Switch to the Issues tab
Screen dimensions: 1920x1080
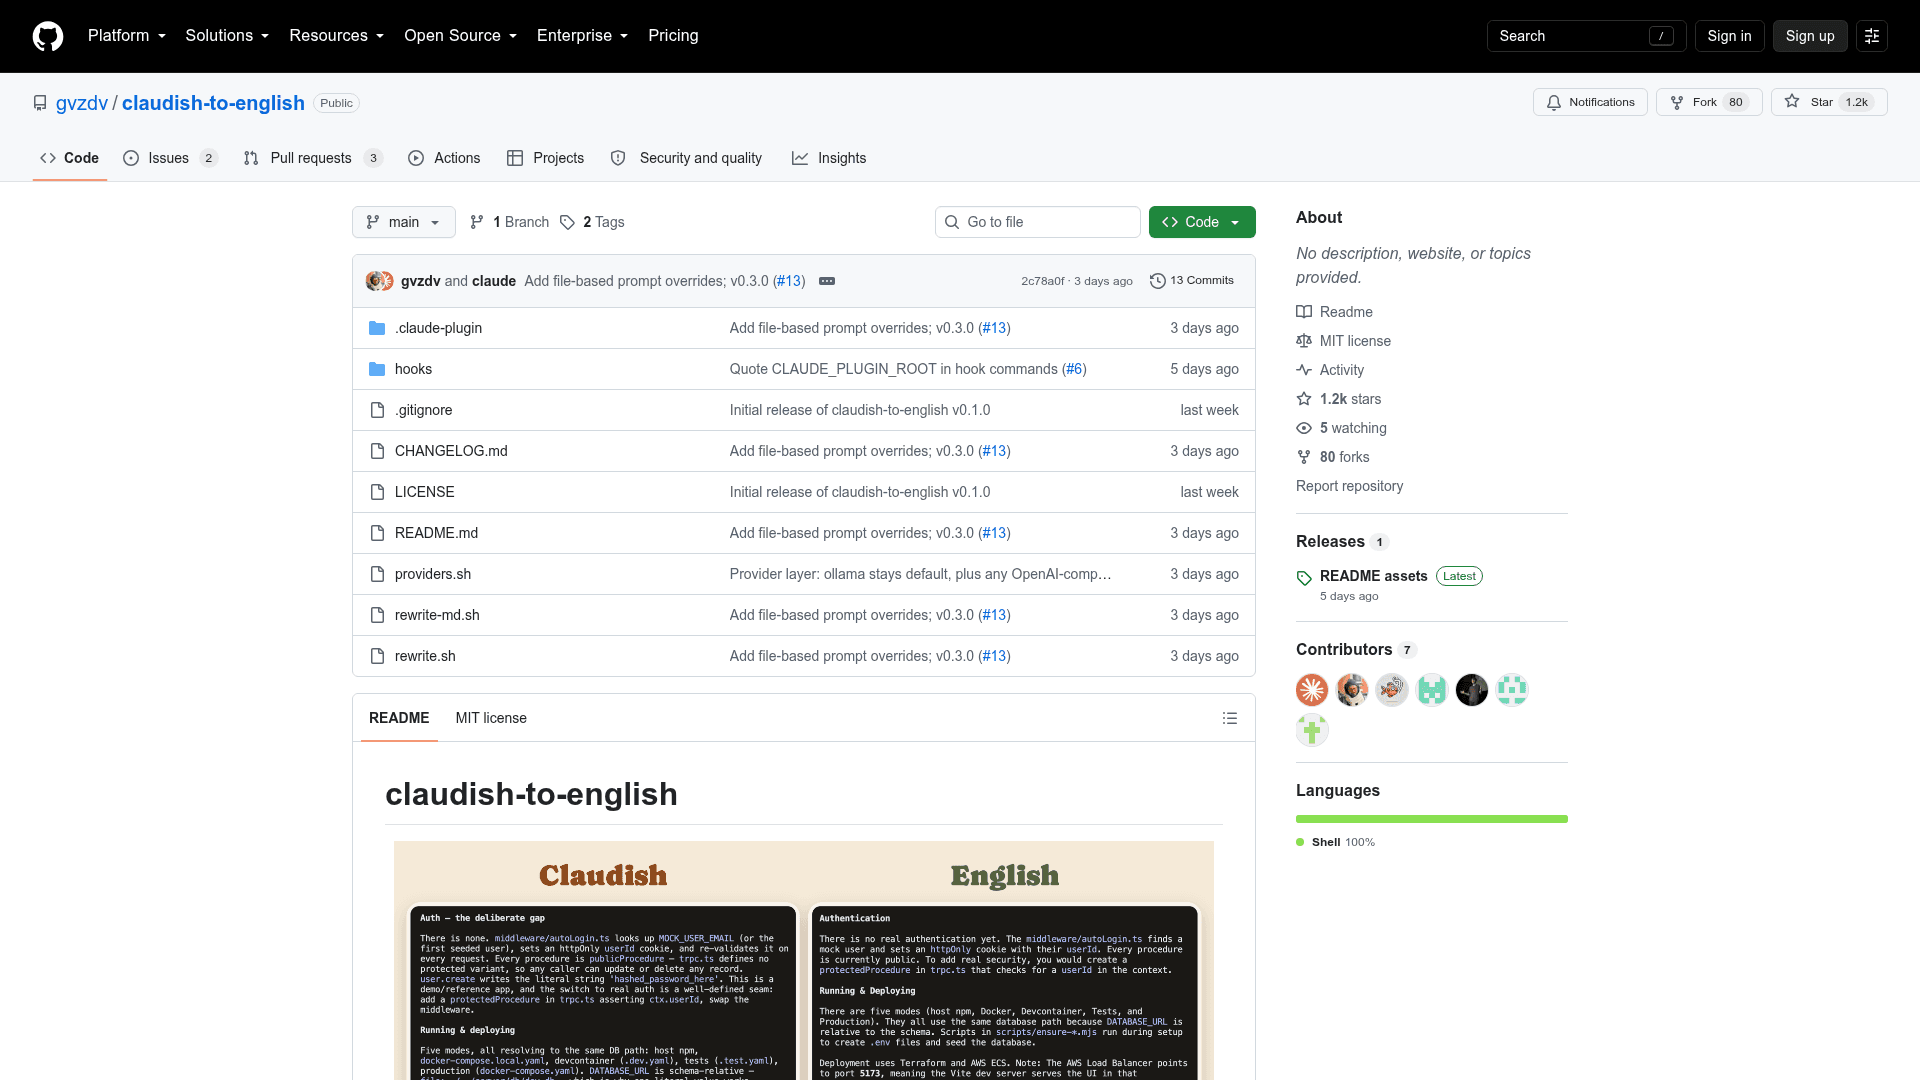pyautogui.click(x=170, y=158)
